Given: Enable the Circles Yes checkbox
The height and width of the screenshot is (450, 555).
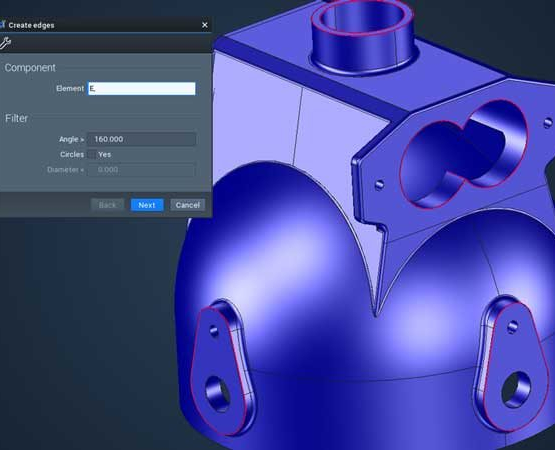Looking at the screenshot, I should click(92, 154).
